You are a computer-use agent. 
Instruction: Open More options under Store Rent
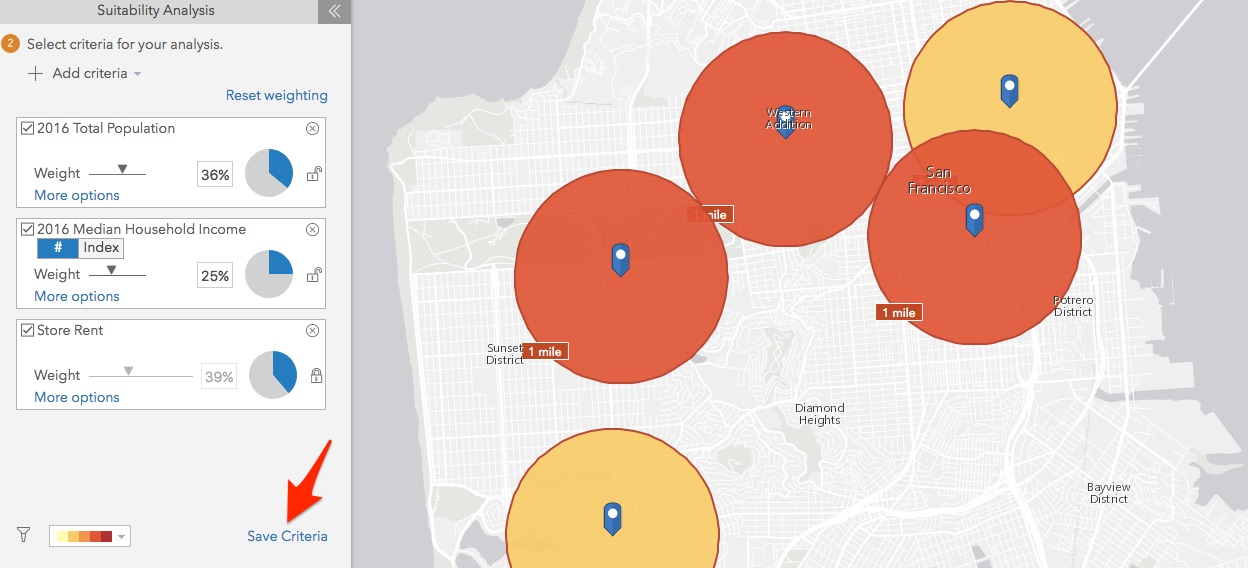pyautogui.click(x=77, y=398)
